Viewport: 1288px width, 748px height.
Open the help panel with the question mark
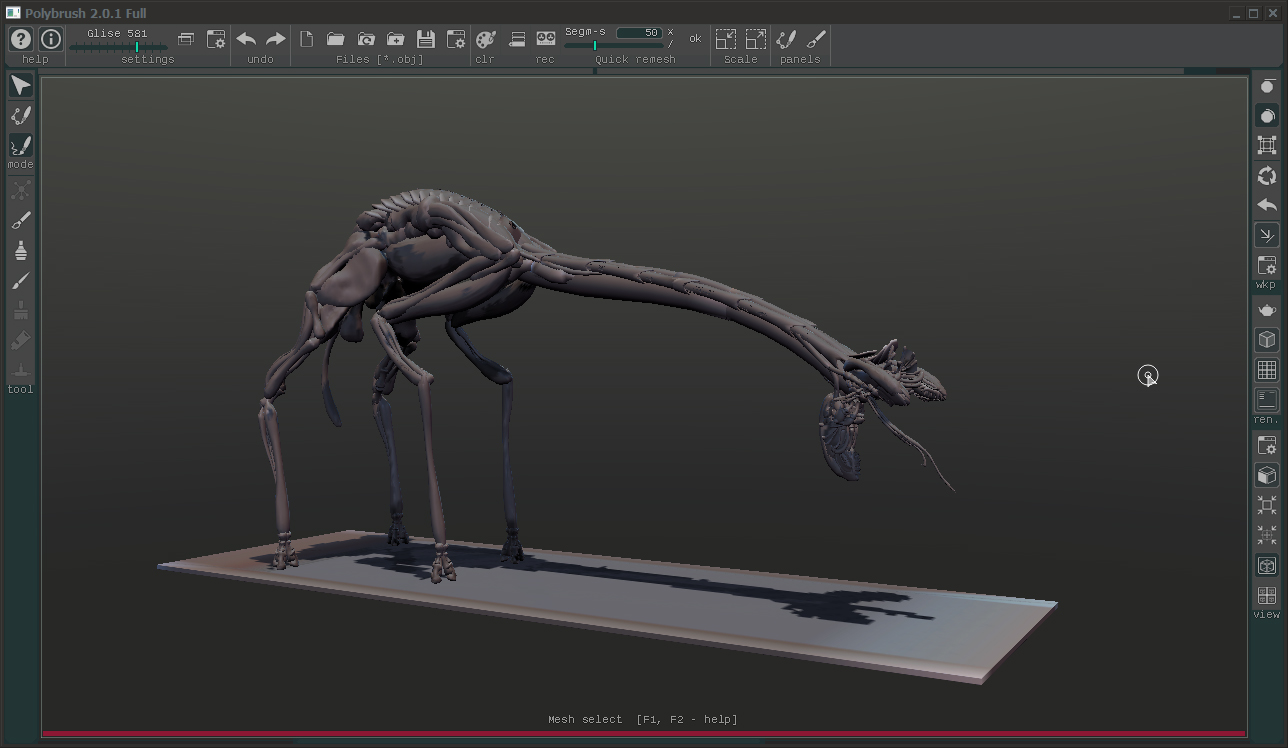click(x=20, y=38)
